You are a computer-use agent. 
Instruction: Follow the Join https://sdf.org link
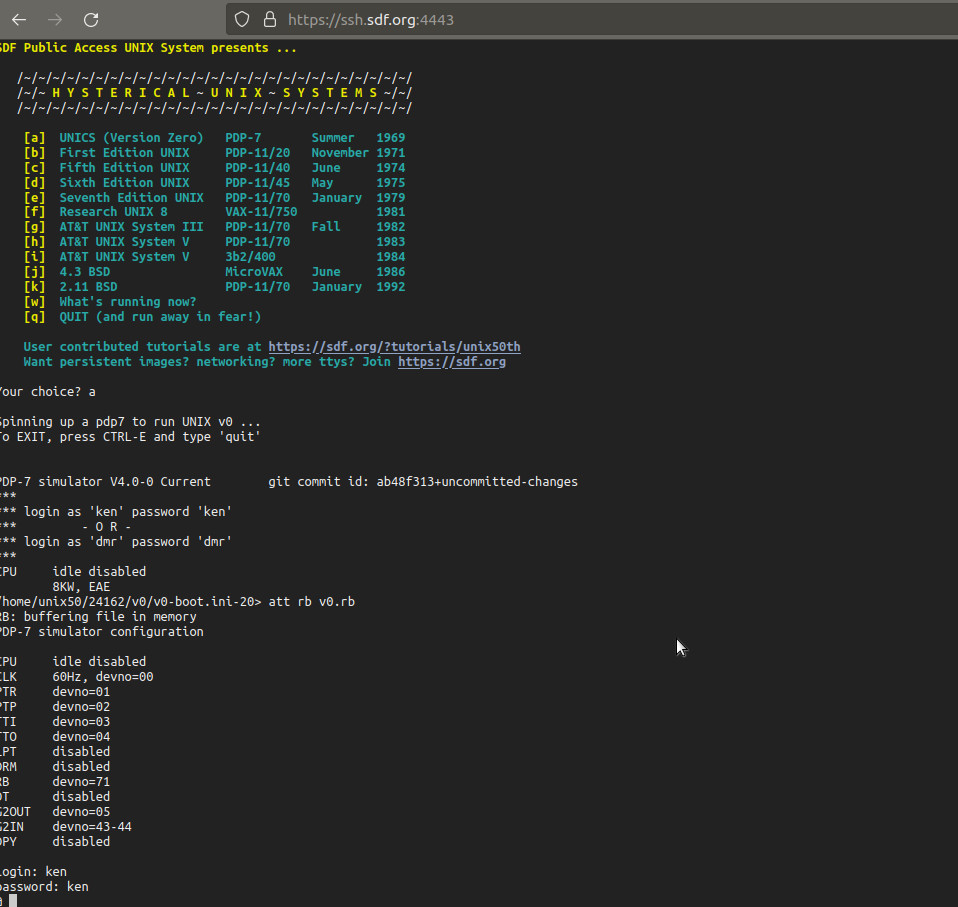pyautogui.click(x=451, y=362)
